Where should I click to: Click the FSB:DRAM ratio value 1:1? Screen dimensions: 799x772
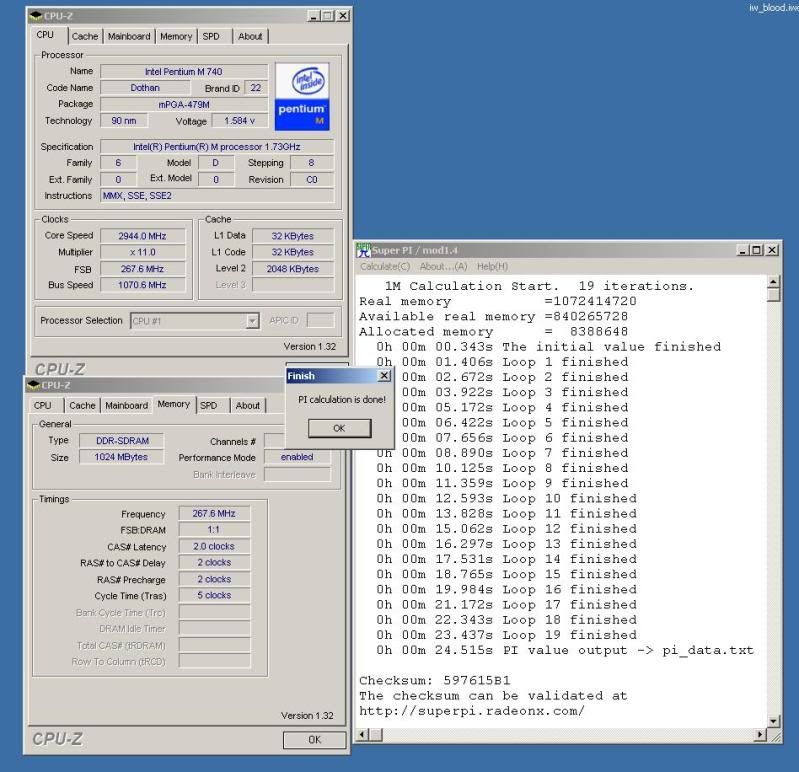(x=214, y=529)
